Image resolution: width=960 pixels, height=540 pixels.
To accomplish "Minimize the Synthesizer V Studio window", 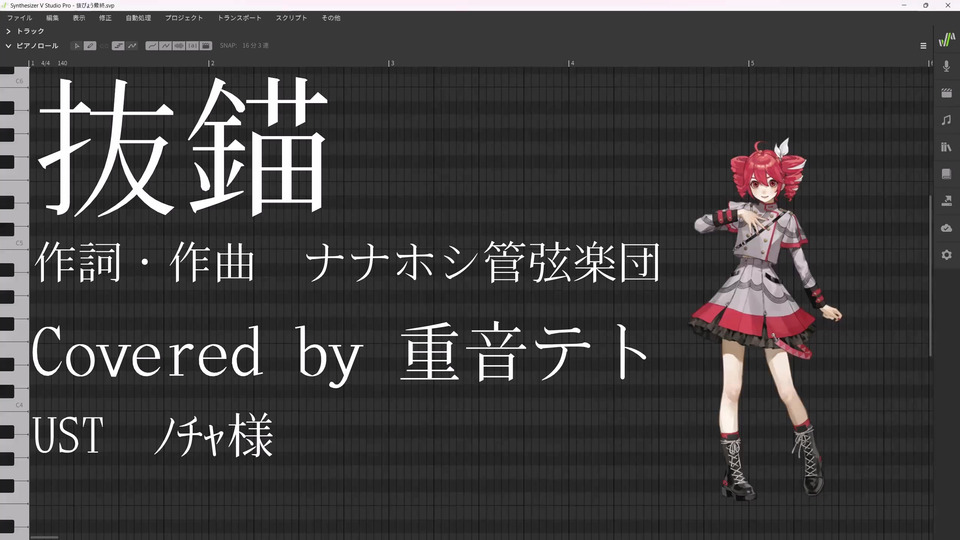I will [x=904, y=6].
